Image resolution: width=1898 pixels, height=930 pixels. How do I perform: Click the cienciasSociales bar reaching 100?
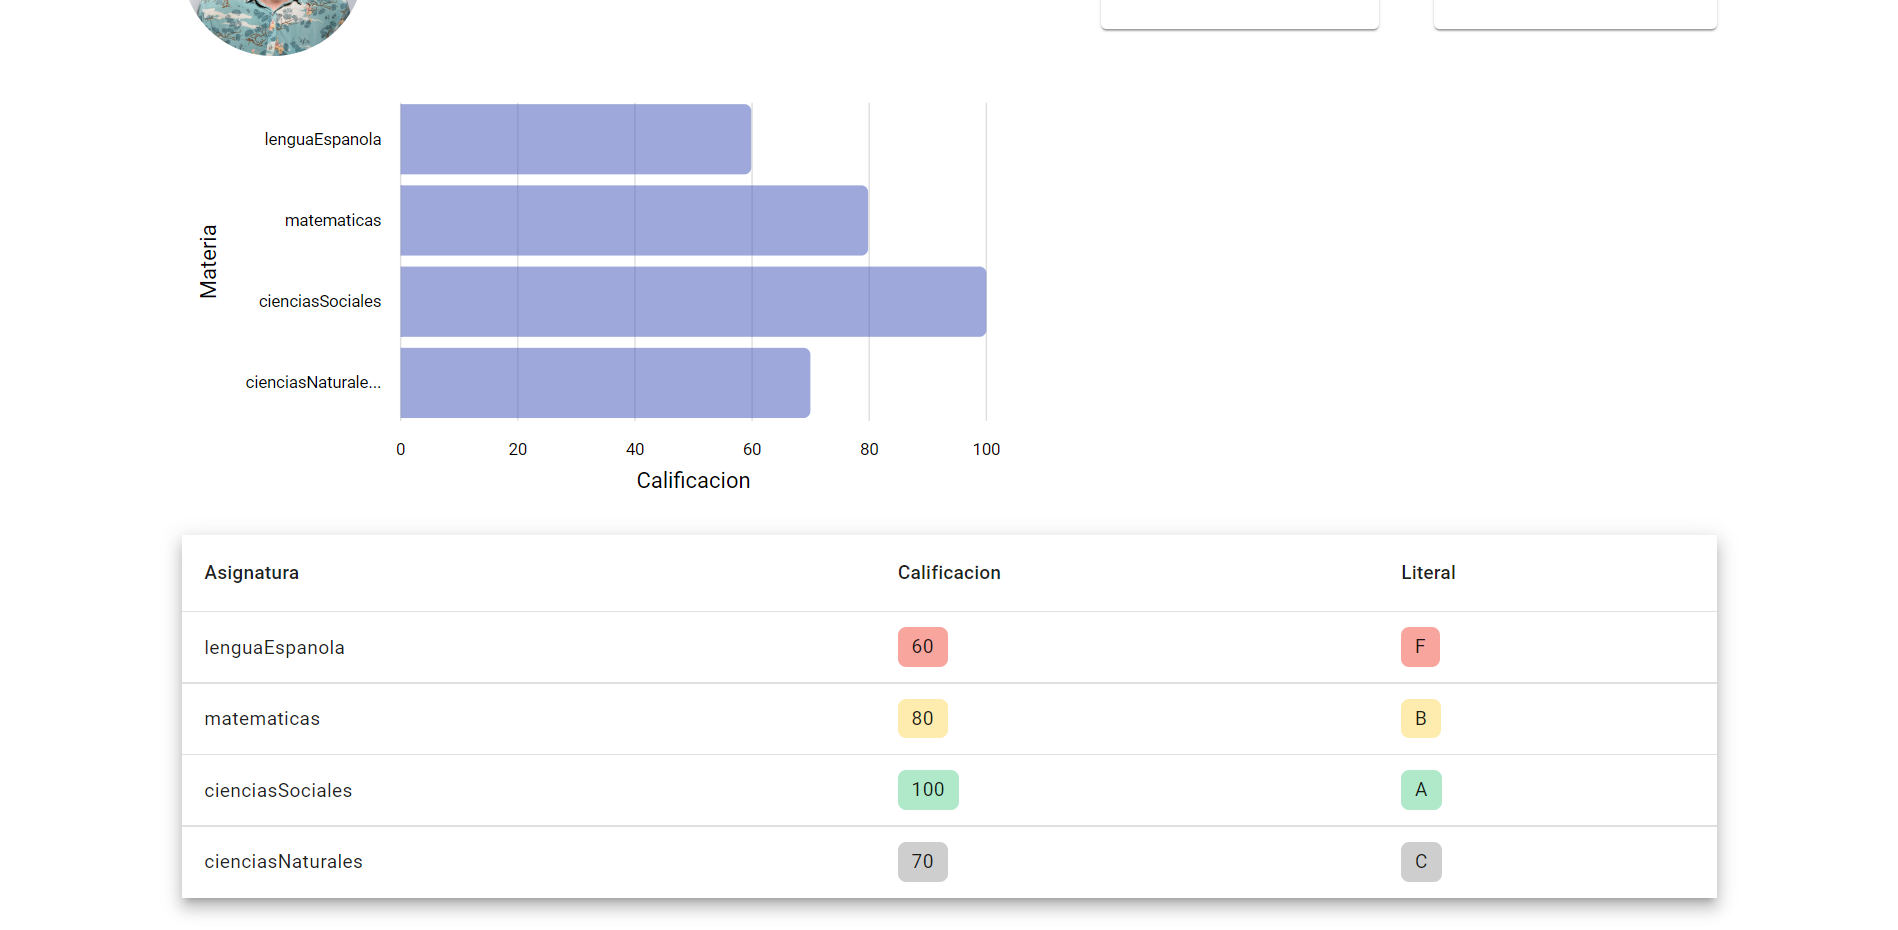692,301
